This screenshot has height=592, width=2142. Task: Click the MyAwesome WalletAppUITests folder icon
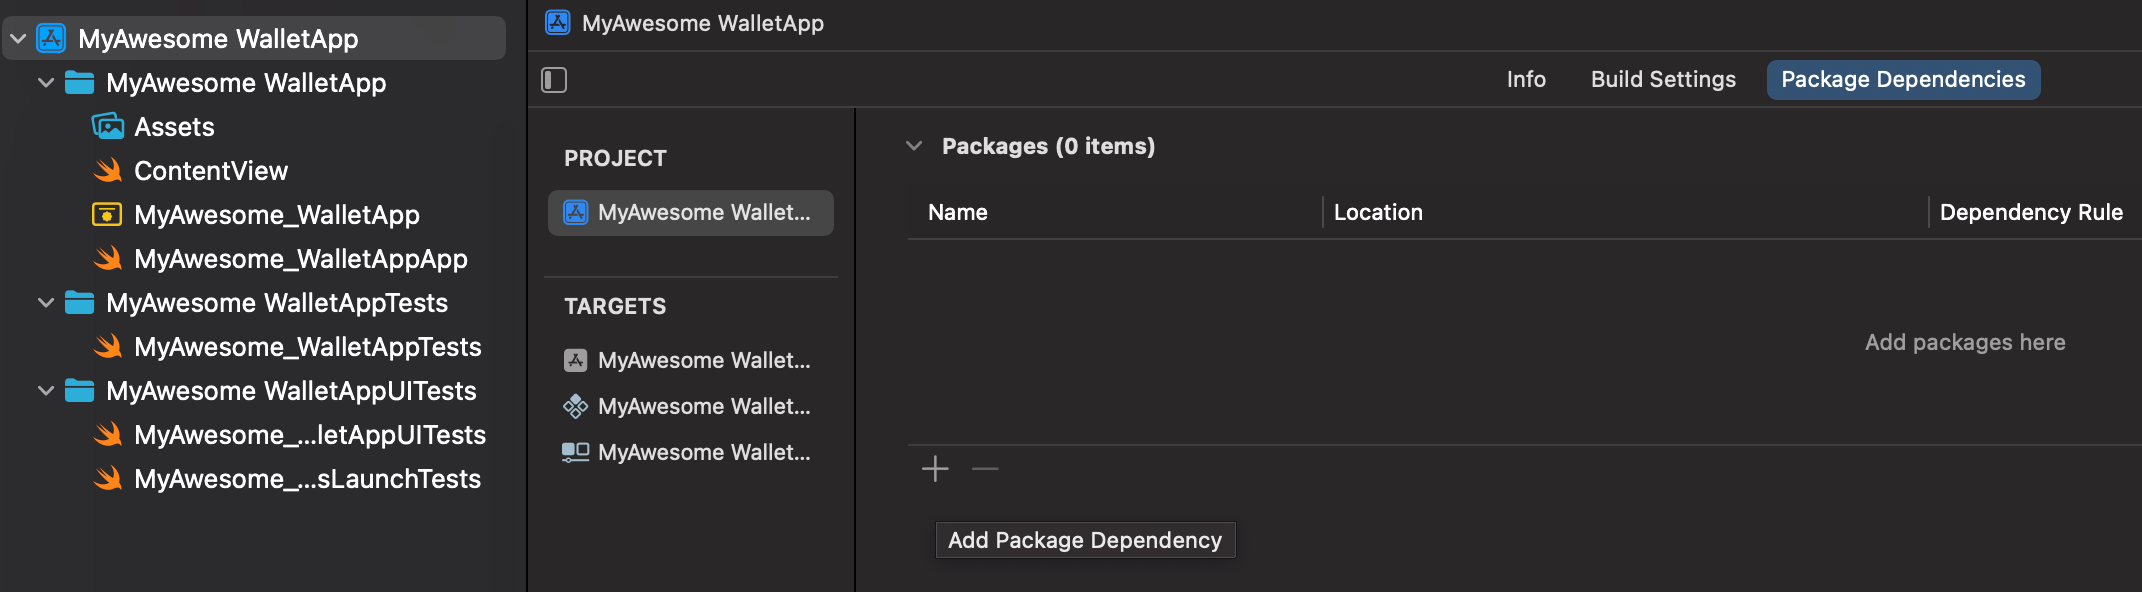[x=79, y=391]
